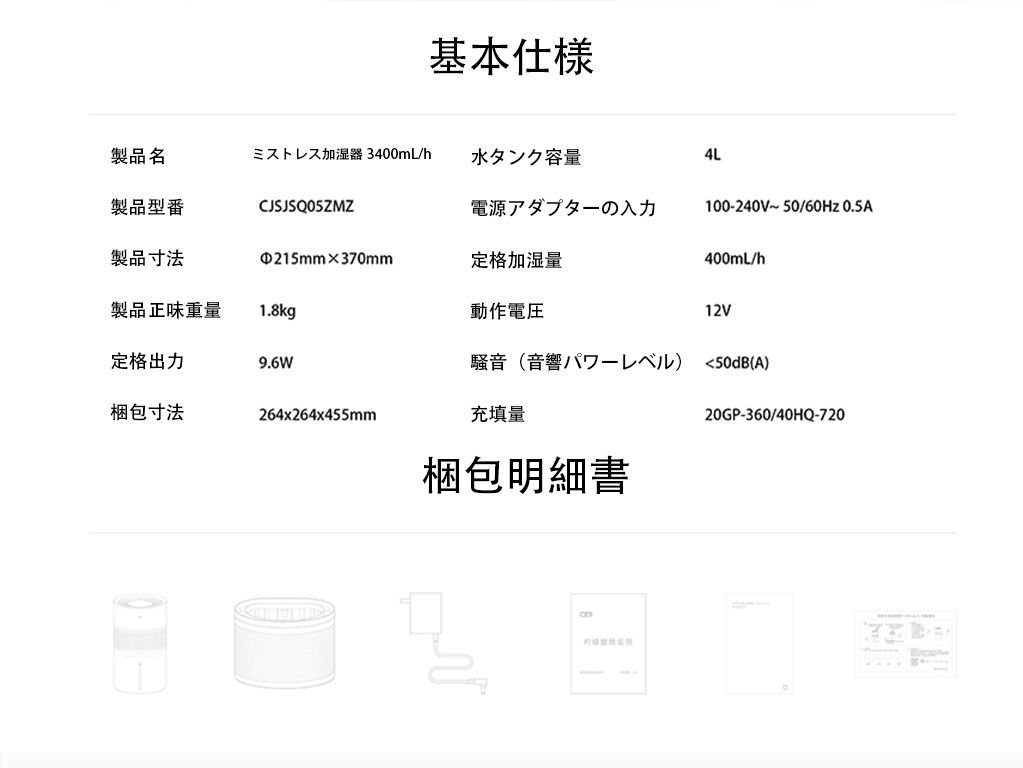Click the 製品名 label
The height and width of the screenshot is (768, 1023).
point(138,156)
